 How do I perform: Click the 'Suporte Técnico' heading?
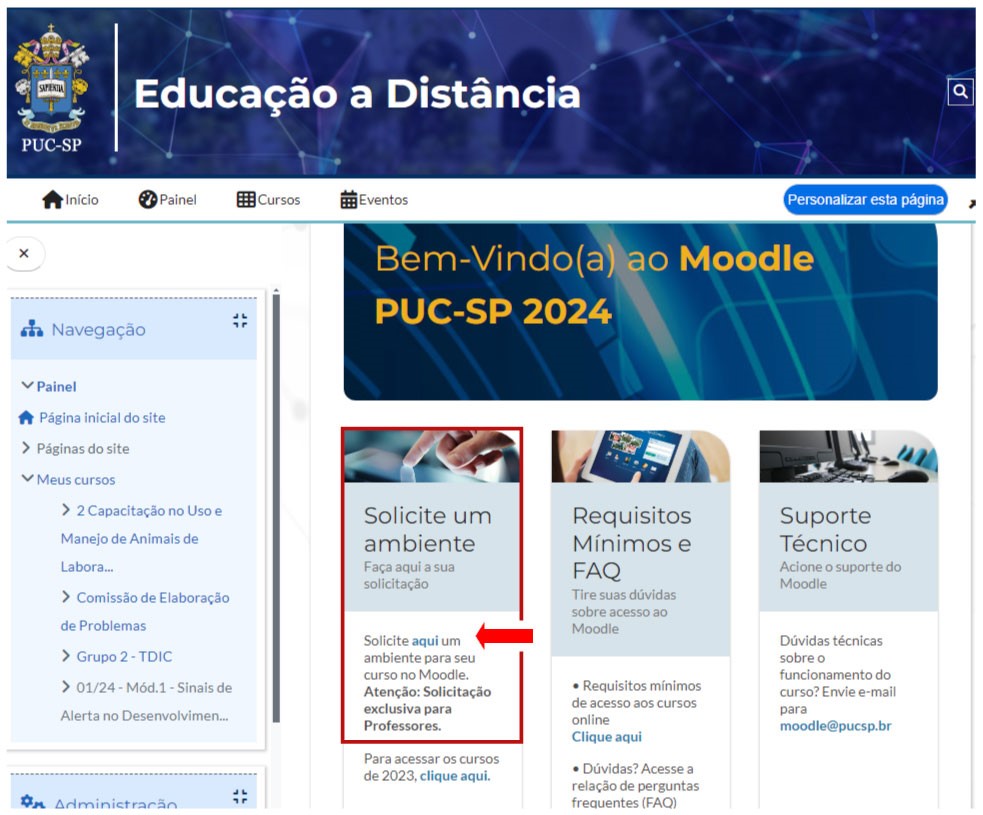[825, 529]
